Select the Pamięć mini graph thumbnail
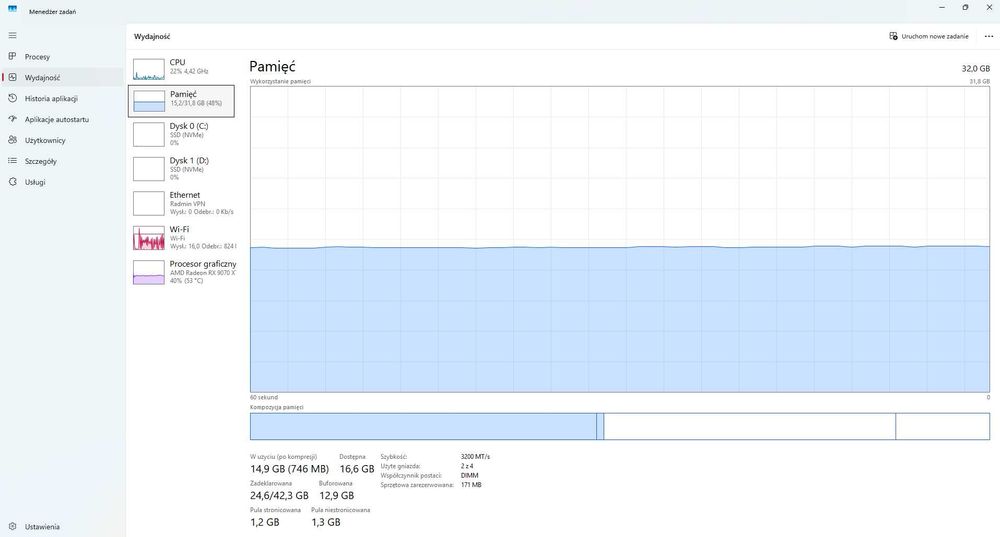Image resolution: width=1000 pixels, height=537 pixels. tap(149, 101)
